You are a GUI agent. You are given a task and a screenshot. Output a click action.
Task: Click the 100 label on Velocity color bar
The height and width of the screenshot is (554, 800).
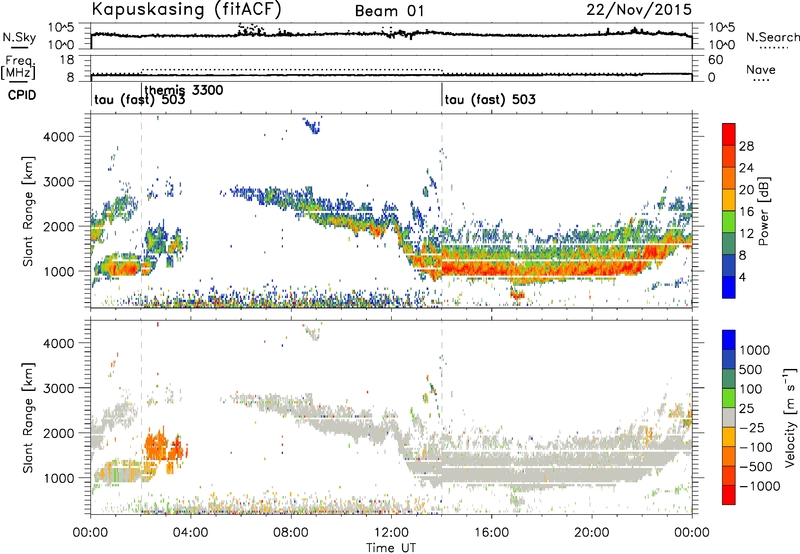point(751,389)
